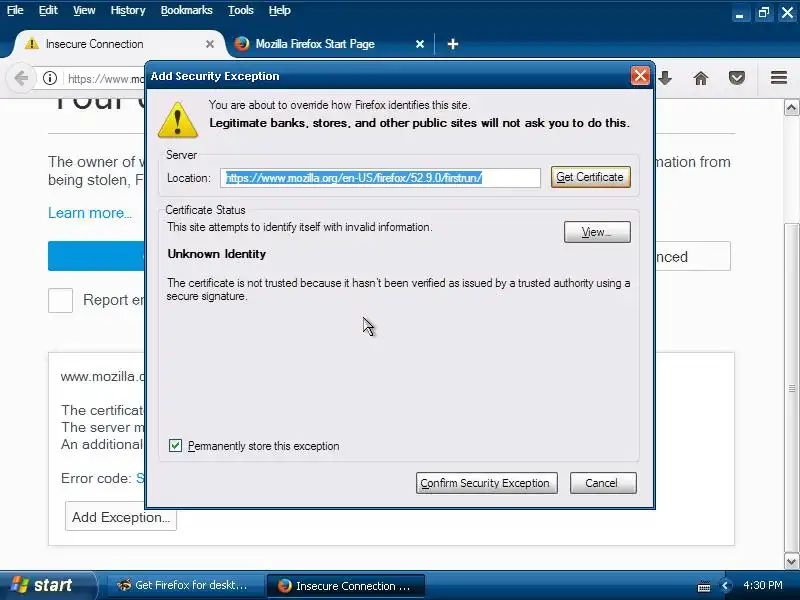Click the blue Go Back button on page

point(96,256)
